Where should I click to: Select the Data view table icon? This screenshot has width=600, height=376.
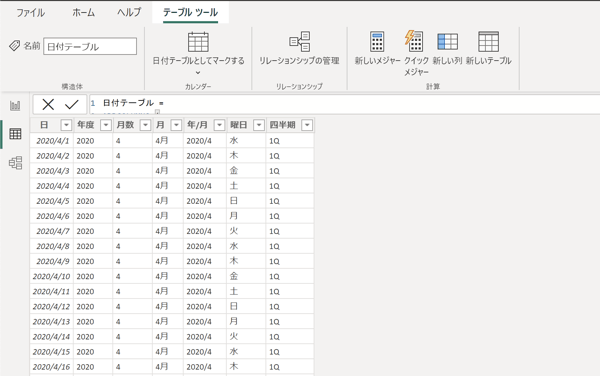coord(15,134)
